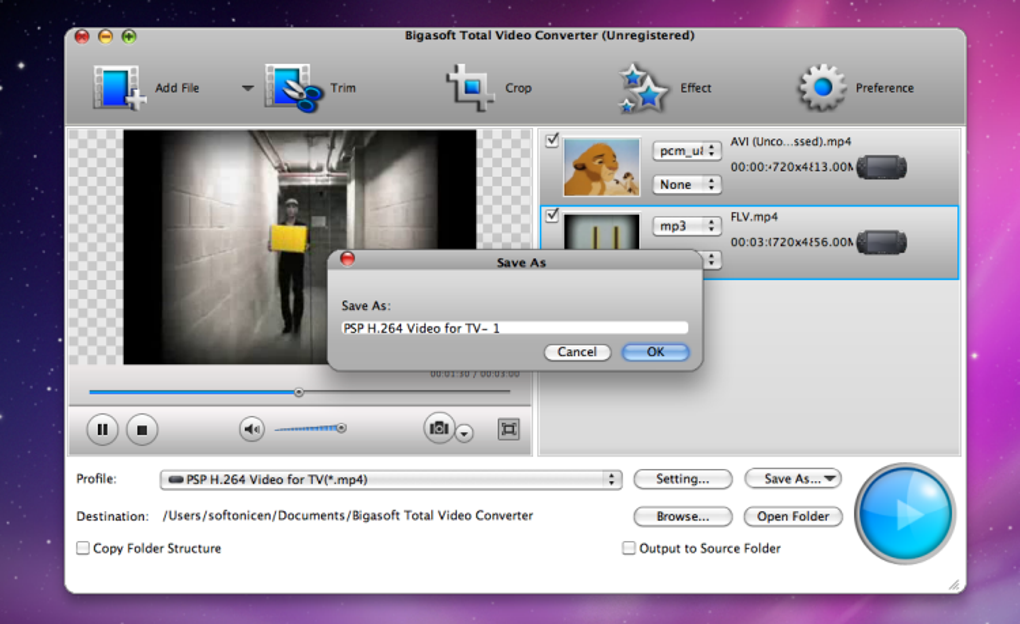
Task: Take a snapshot with camera icon
Action: coord(439,427)
